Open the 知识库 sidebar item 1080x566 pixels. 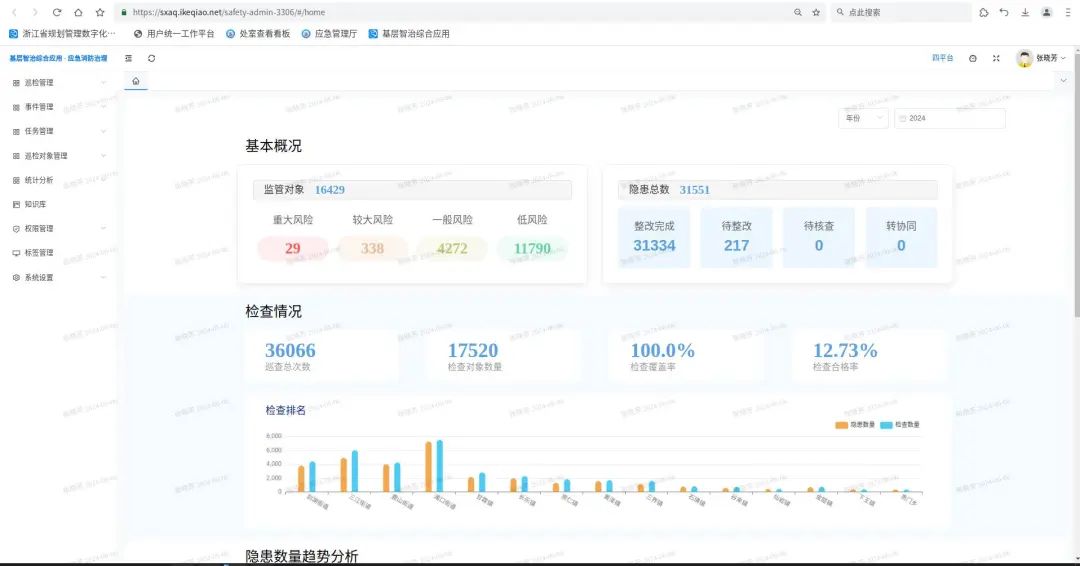pos(36,204)
